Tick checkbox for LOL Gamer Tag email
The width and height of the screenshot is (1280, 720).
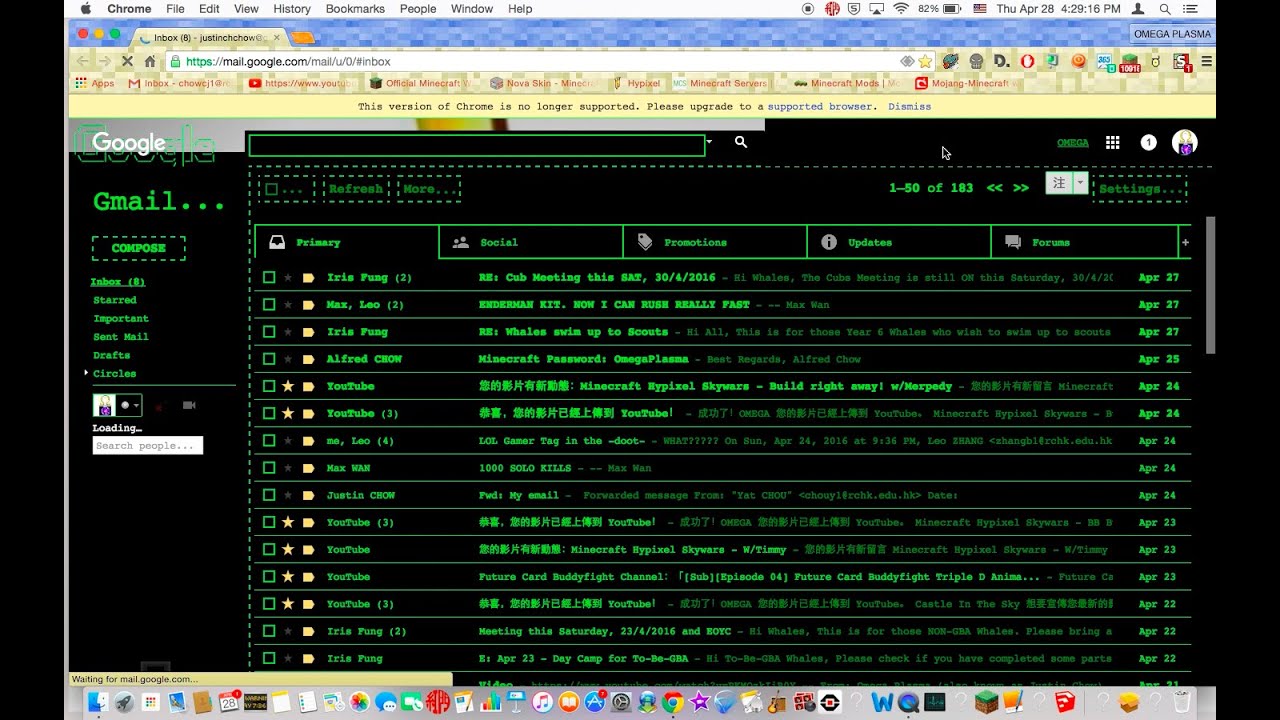pyautogui.click(x=269, y=441)
